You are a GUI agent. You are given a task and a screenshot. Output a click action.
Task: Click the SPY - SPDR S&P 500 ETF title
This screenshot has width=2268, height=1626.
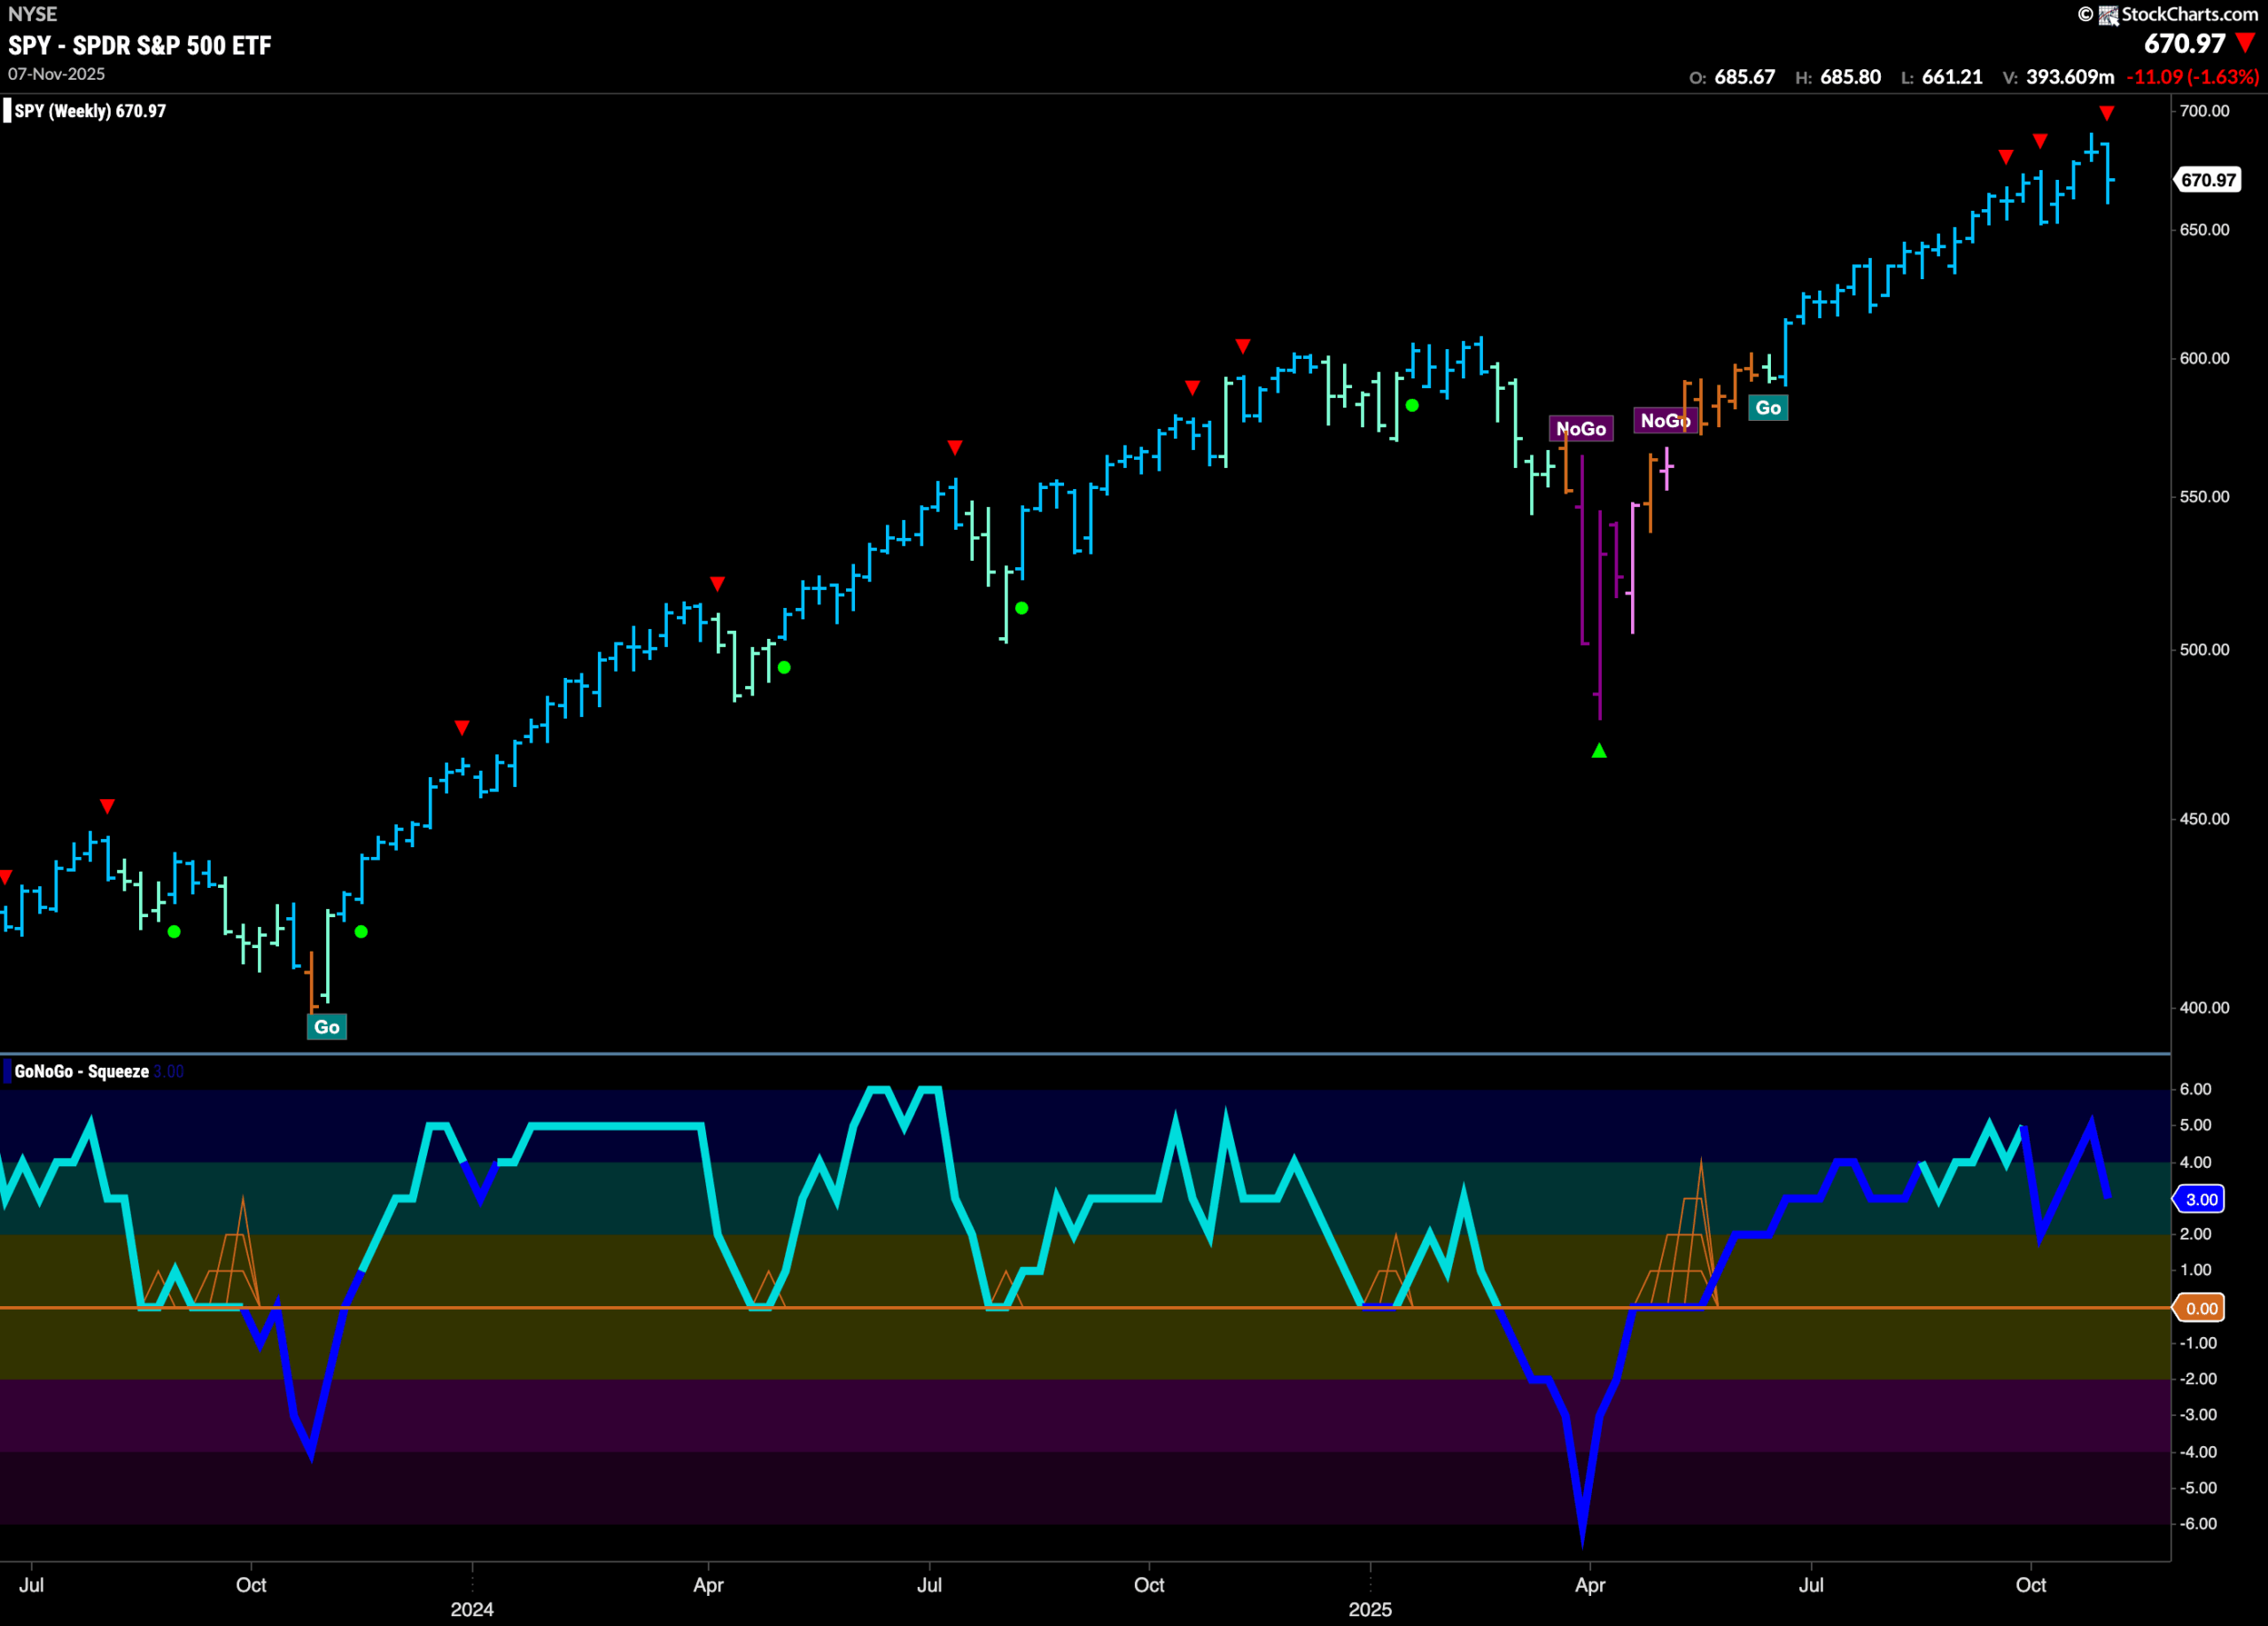pyautogui.click(x=140, y=45)
